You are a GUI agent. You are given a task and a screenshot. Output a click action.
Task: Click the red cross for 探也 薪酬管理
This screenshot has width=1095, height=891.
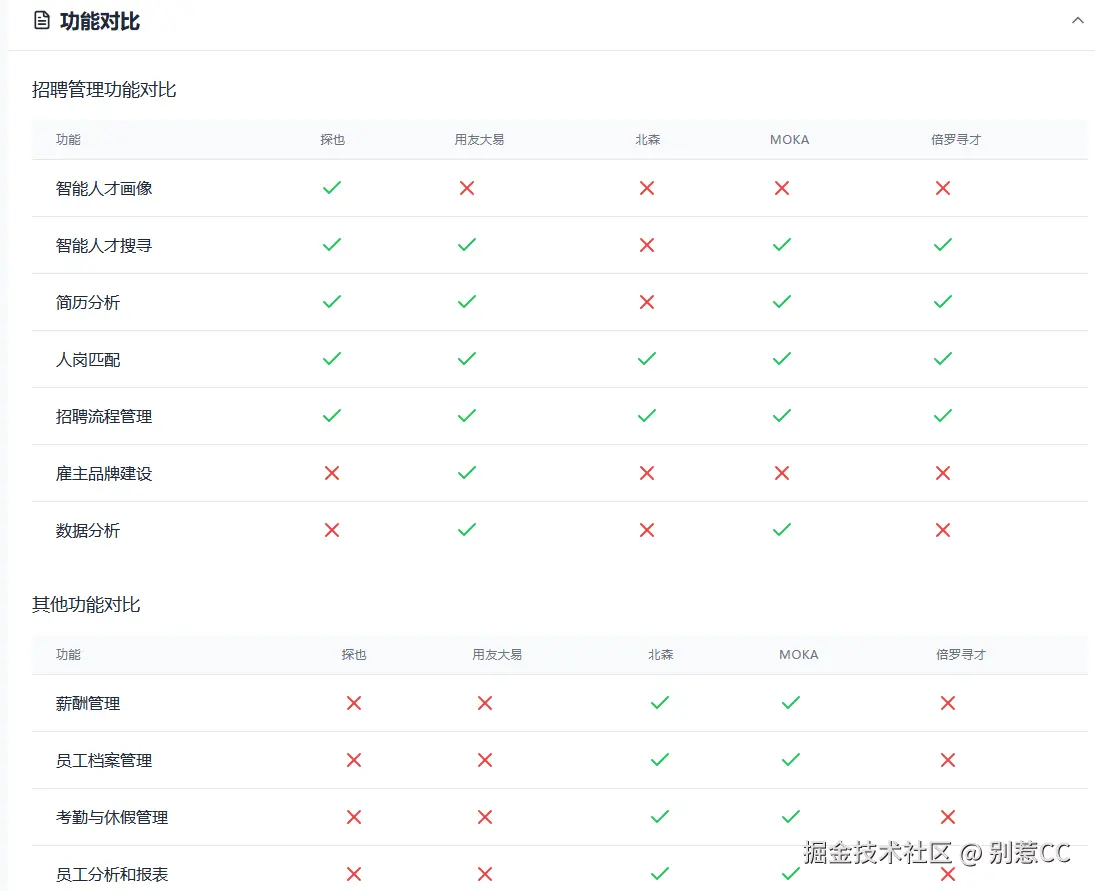(x=354, y=703)
